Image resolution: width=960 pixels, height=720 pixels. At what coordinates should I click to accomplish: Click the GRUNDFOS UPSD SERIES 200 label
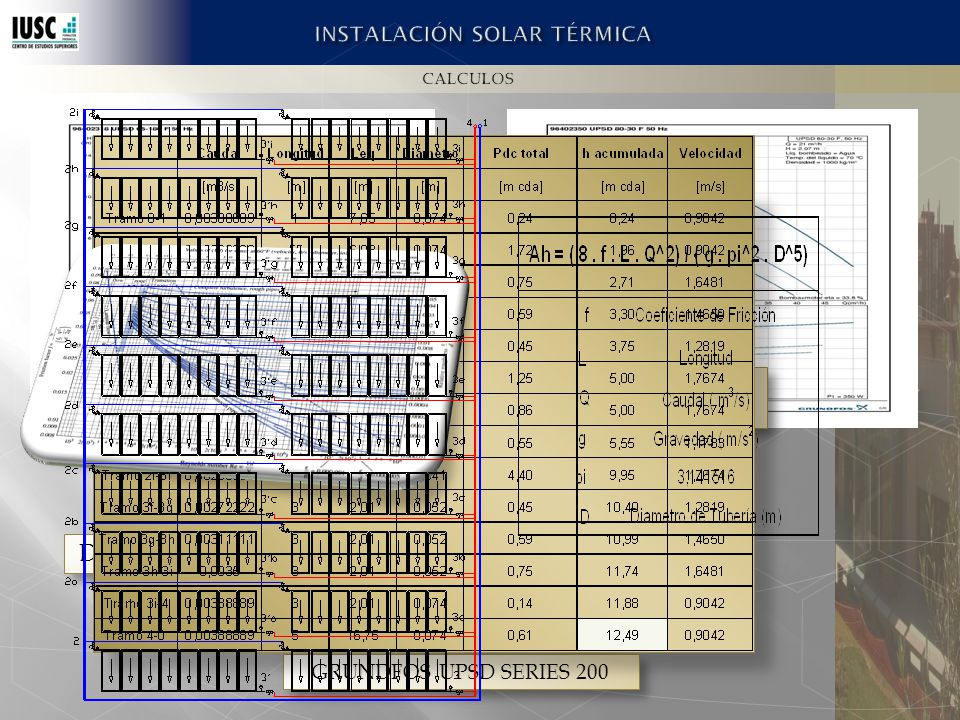click(460, 672)
